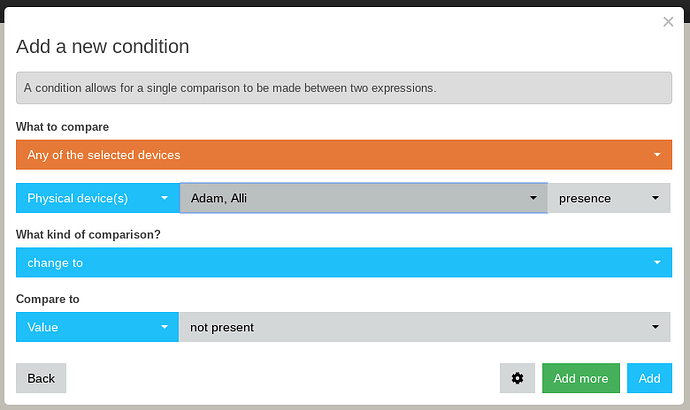Open the Any of the selected devices dropdown
The image size is (690, 410).
[x=344, y=155]
